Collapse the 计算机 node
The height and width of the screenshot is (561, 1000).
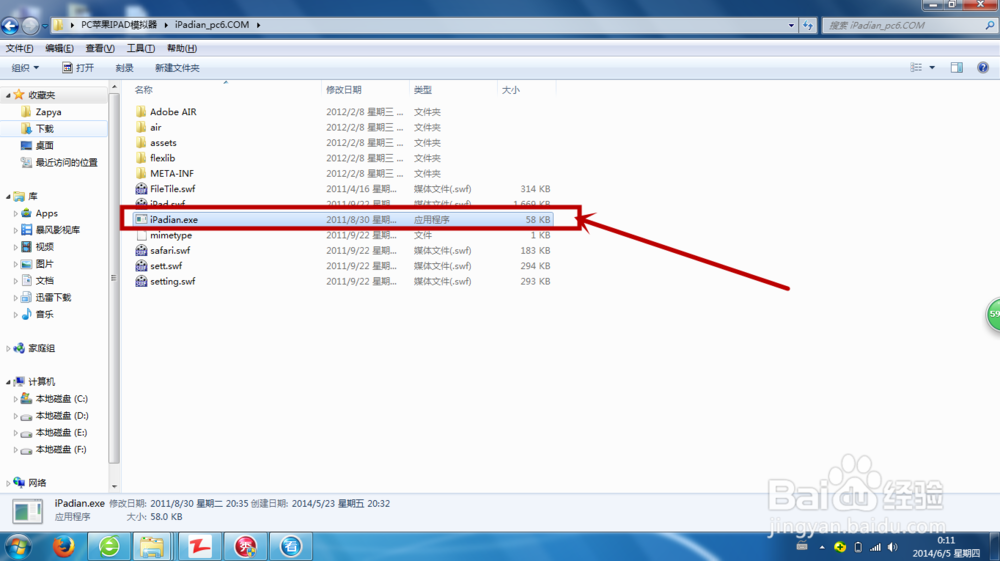tap(8, 382)
